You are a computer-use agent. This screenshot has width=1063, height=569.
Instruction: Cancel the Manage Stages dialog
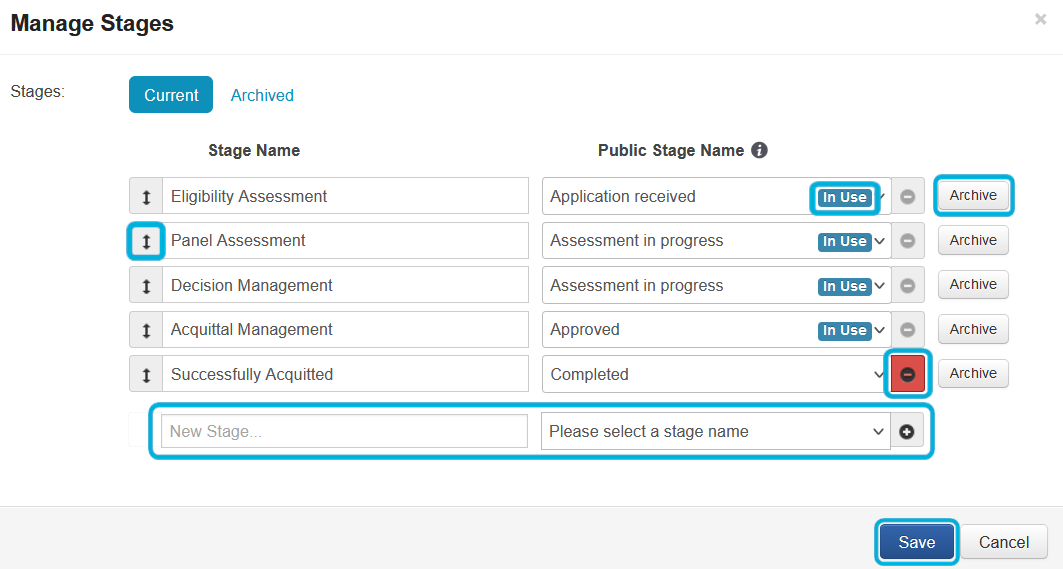click(x=1003, y=542)
